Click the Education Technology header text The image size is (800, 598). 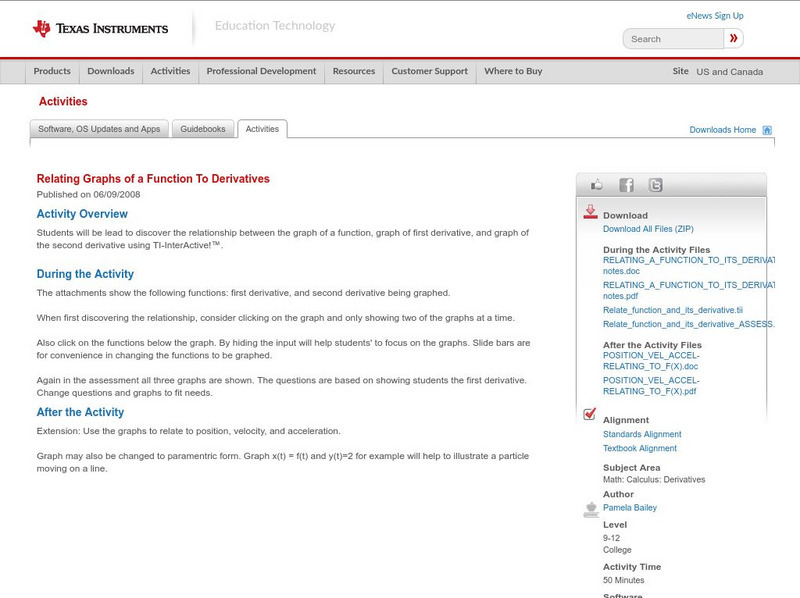(275, 26)
